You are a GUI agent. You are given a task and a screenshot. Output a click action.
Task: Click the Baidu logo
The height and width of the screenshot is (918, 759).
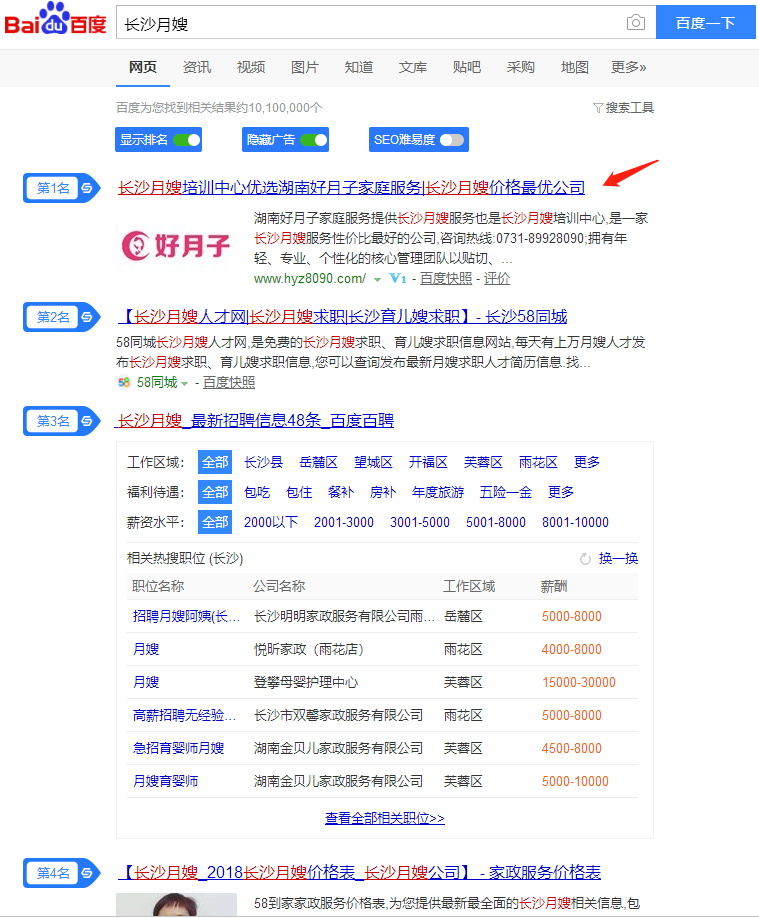(55, 20)
